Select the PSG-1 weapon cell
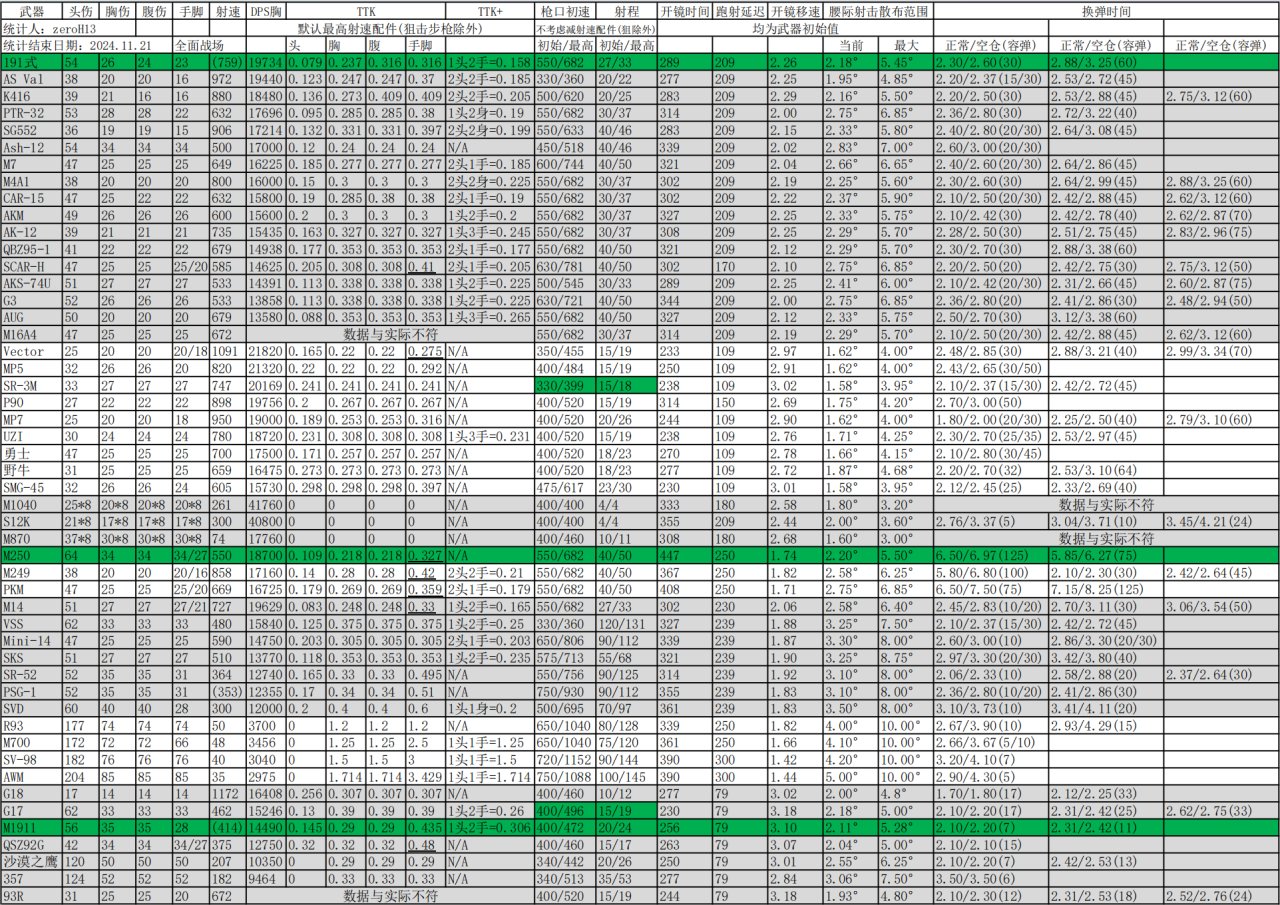 point(30,691)
